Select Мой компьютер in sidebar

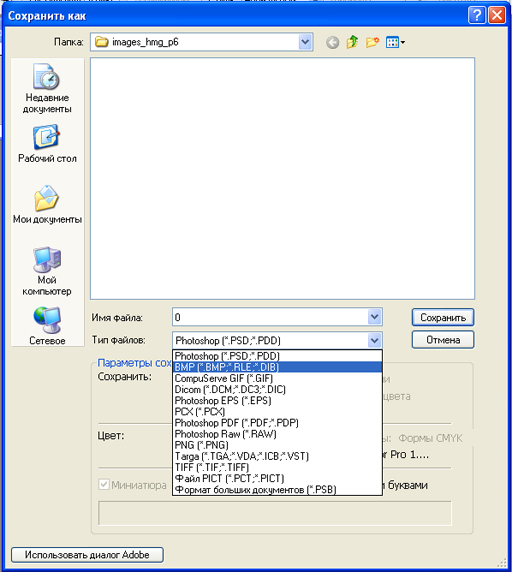[x=47, y=271]
